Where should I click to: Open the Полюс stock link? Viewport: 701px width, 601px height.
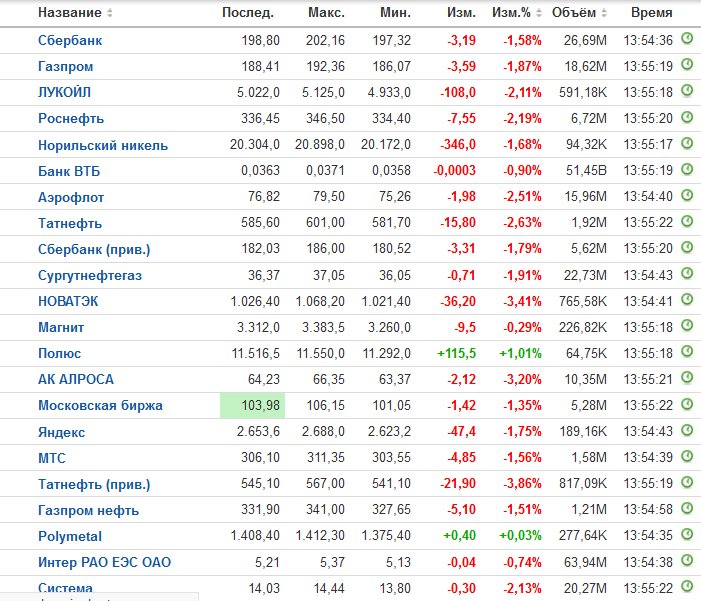click(x=59, y=354)
